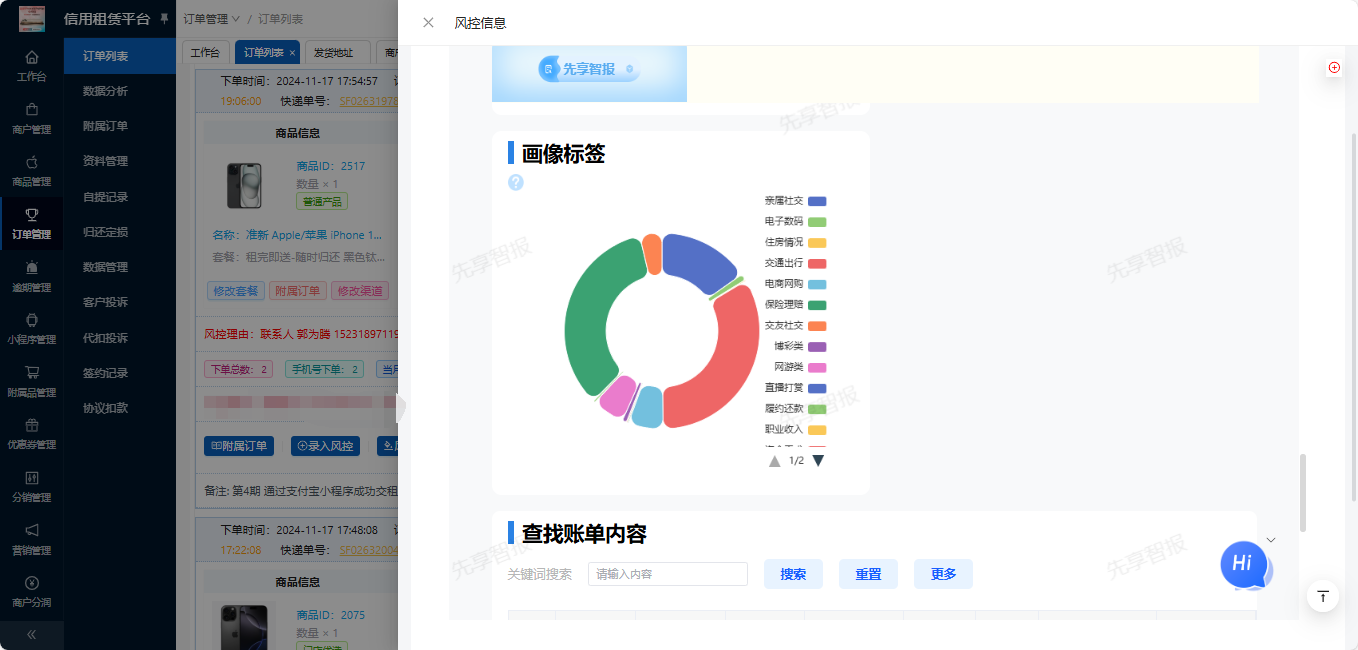Click the drawer scrollbar thumb
The width and height of the screenshot is (1358, 650).
coord(1302,493)
